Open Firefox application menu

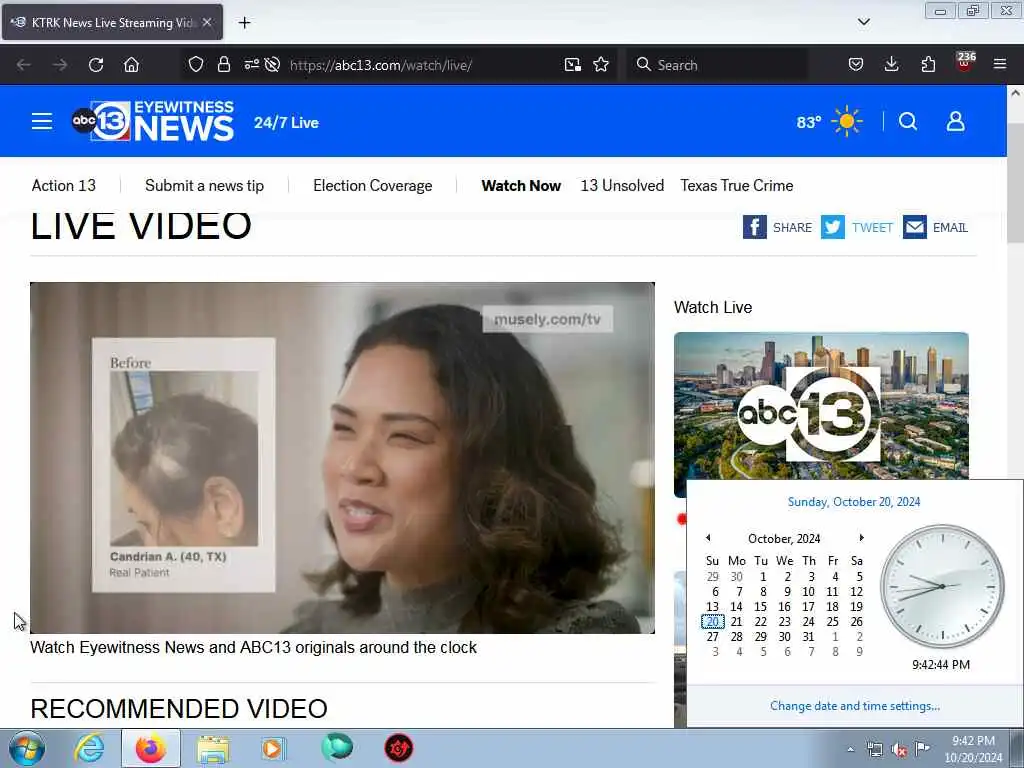coord(1000,65)
